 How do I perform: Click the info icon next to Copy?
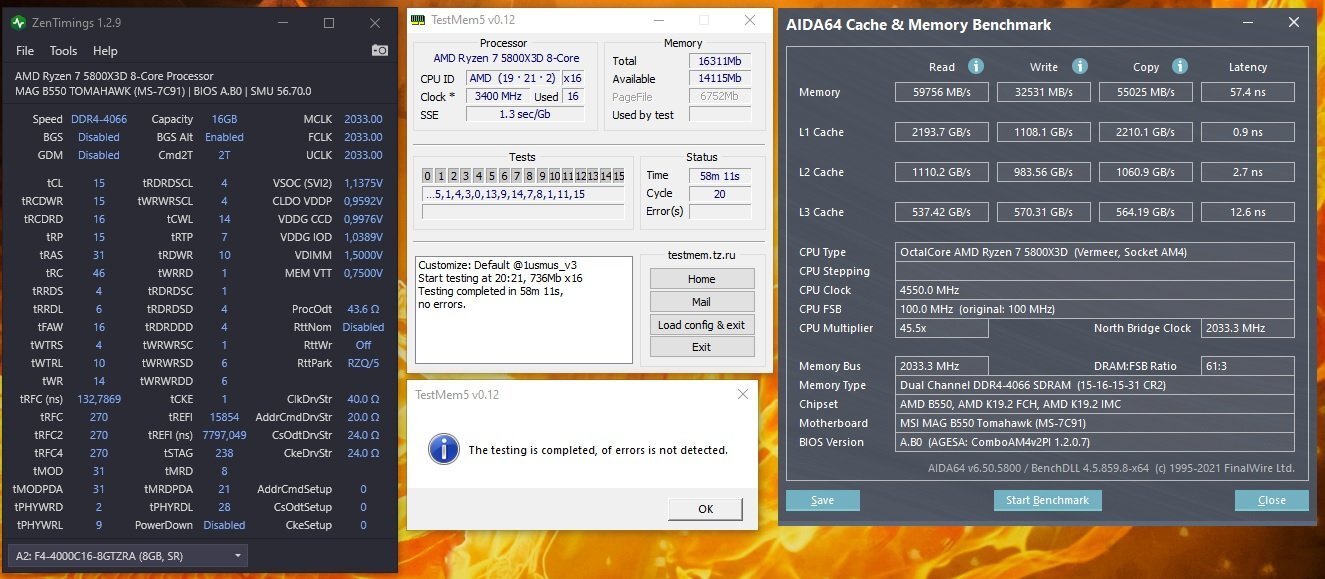tap(1182, 66)
